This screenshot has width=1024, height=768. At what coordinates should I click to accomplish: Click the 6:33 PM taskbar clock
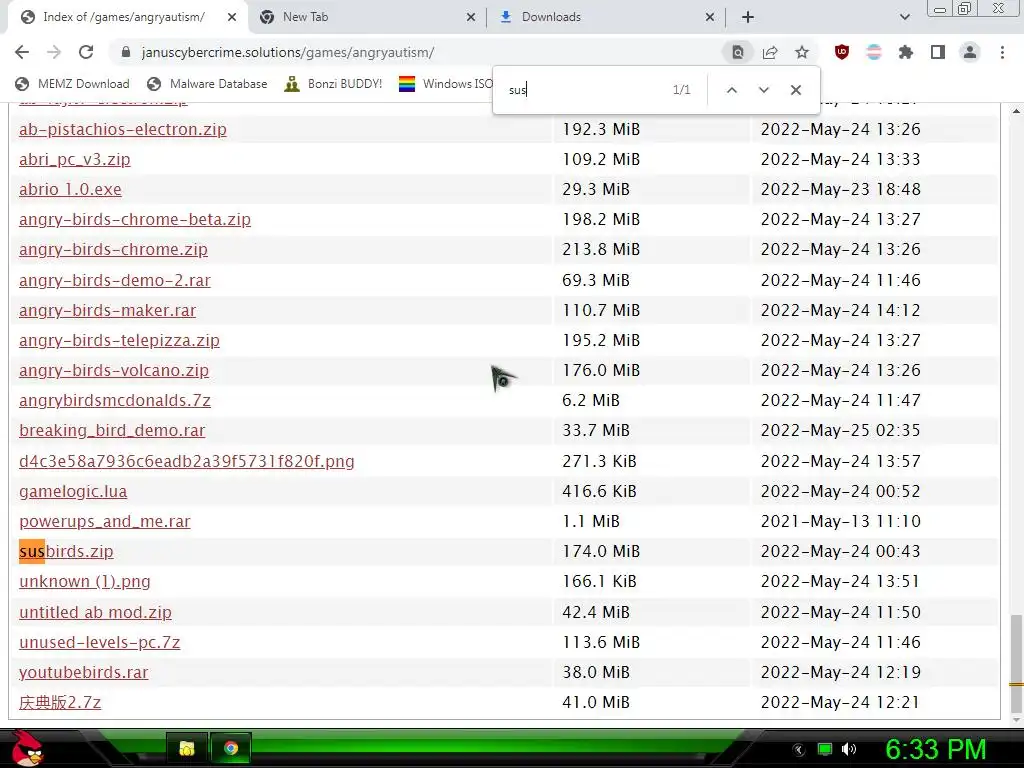click(x=935, y=749)
